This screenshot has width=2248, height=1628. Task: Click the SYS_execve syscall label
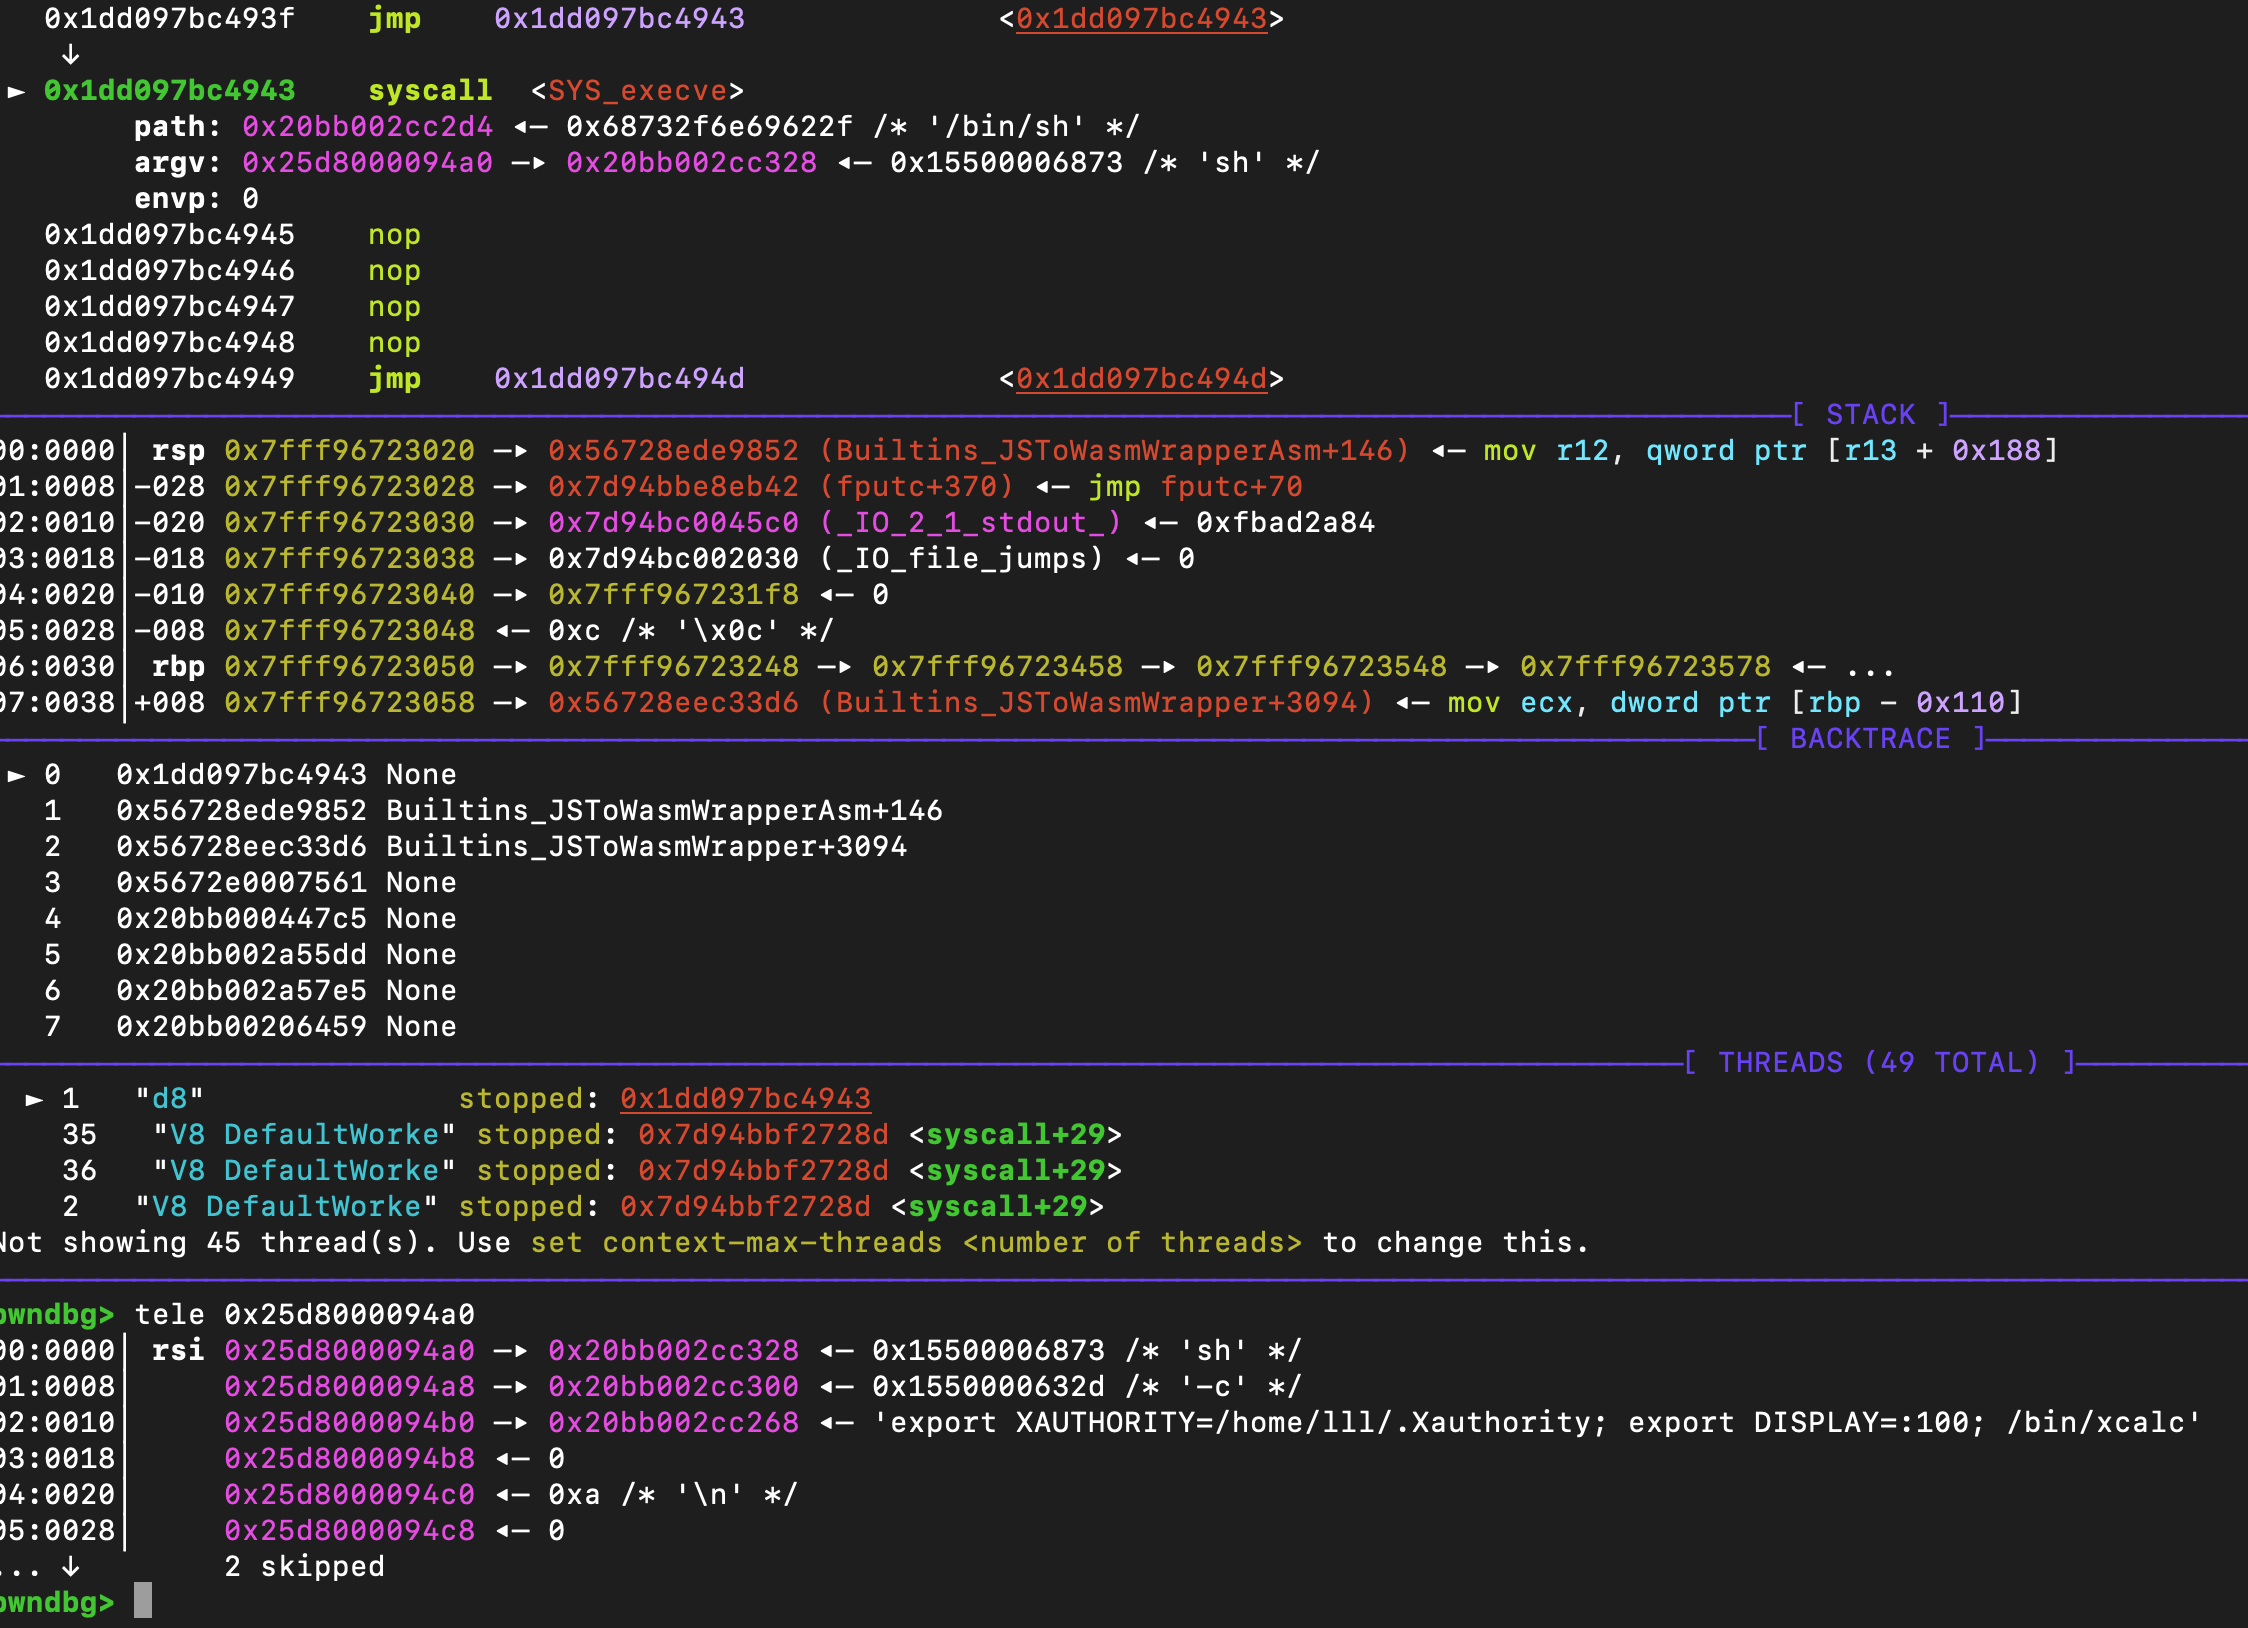(x=637, y=91)
